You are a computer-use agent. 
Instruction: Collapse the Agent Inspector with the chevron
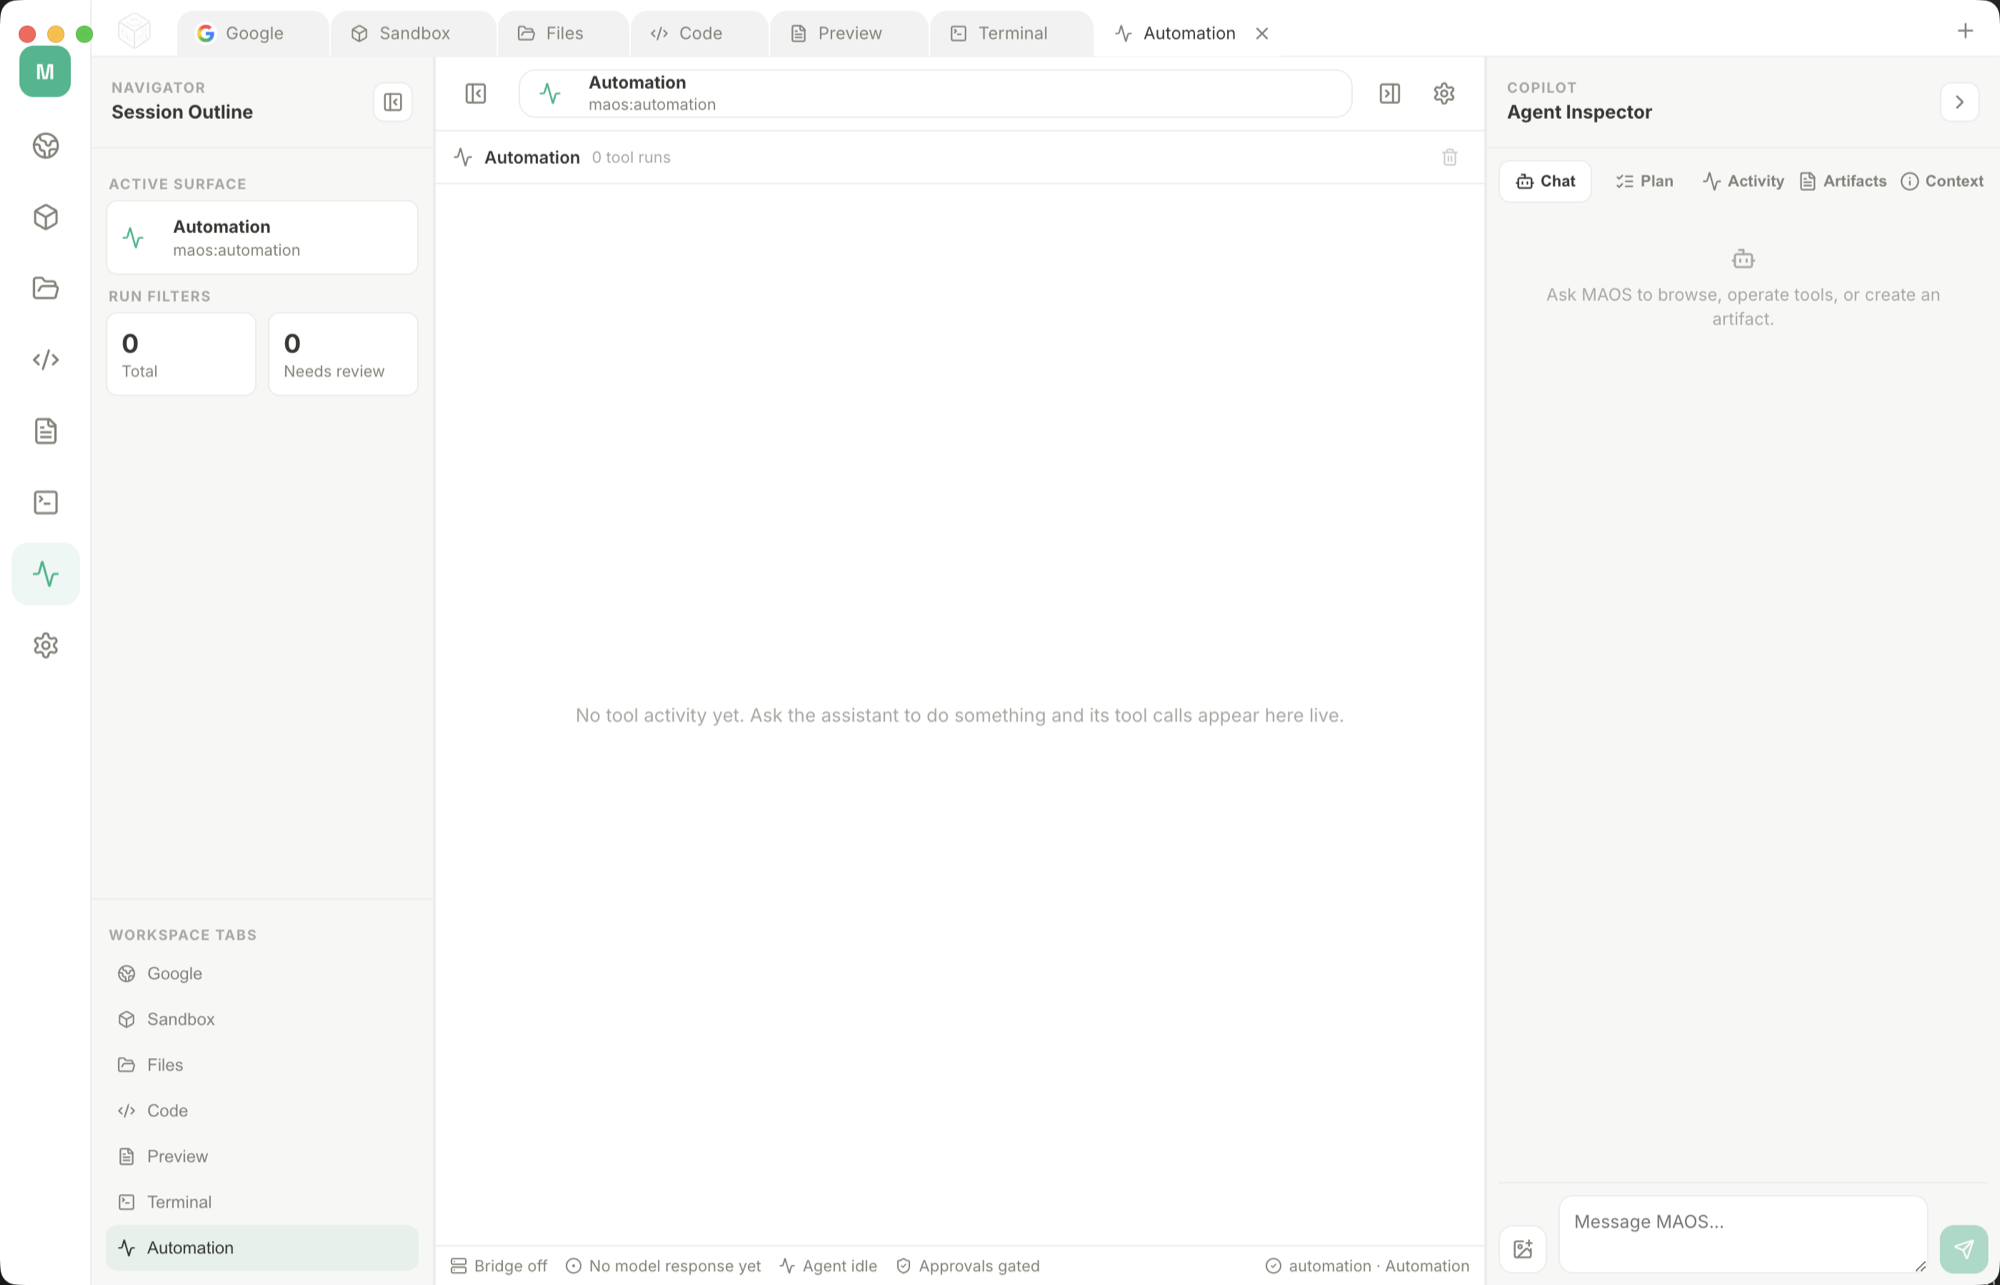pos(1960,102)
